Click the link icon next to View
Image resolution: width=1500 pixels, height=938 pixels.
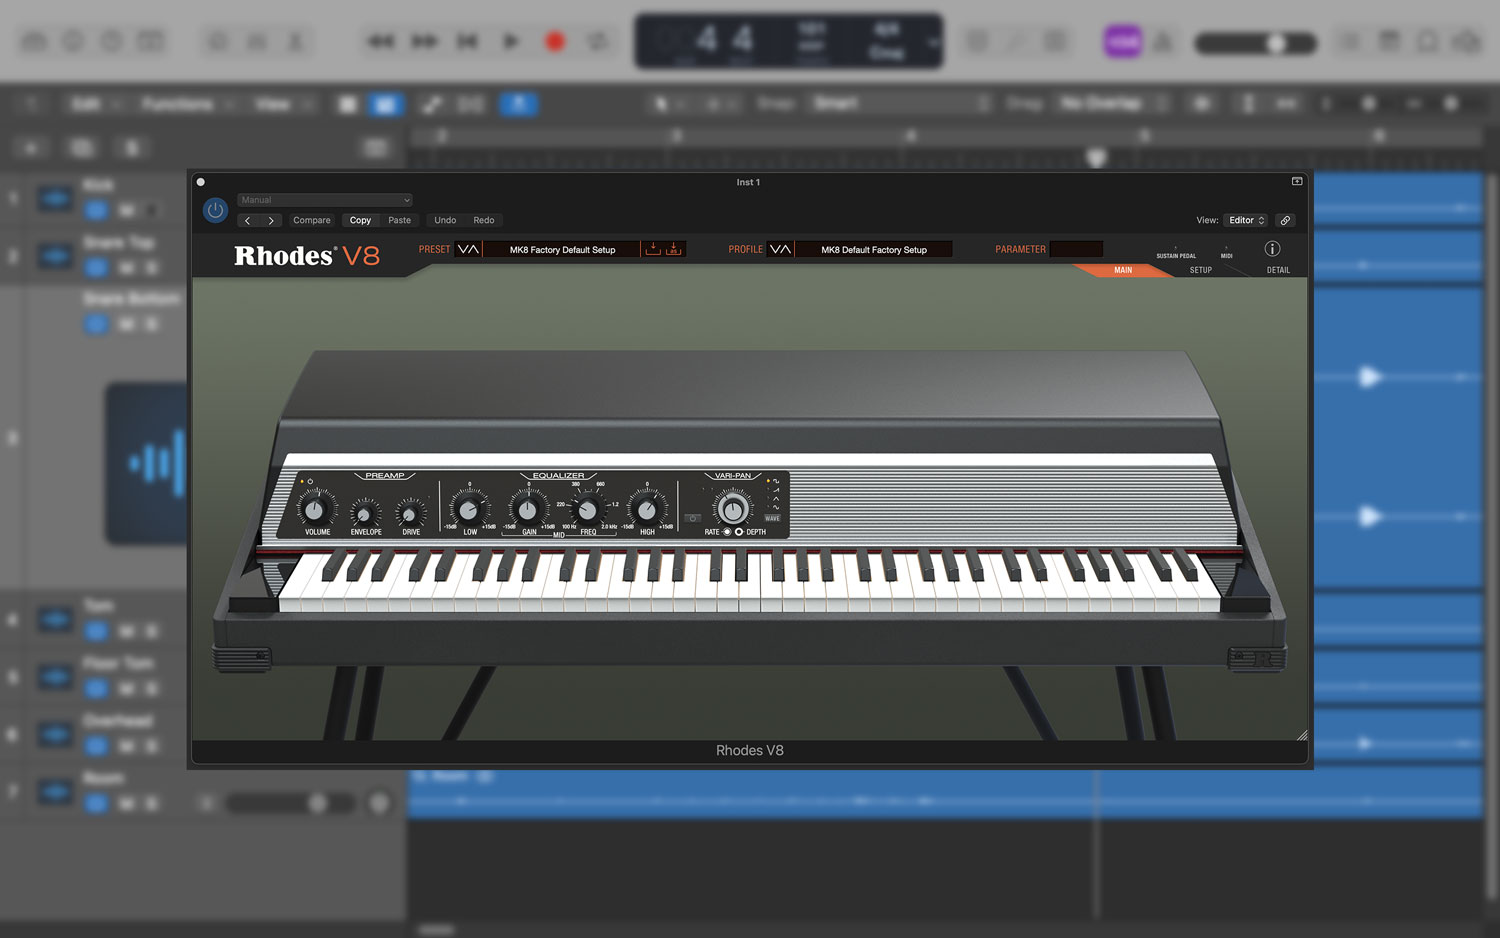tap(1286, 220)
